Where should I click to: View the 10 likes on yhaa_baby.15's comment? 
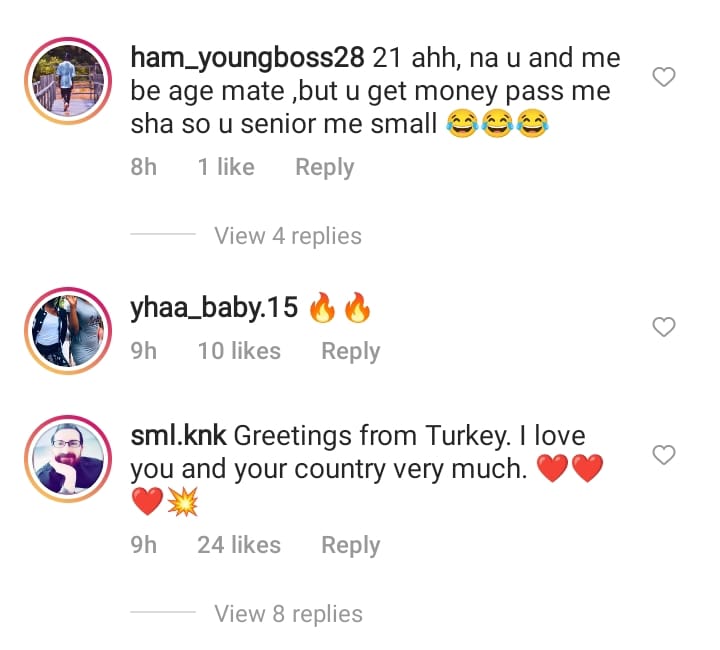[x=239, y=351]
